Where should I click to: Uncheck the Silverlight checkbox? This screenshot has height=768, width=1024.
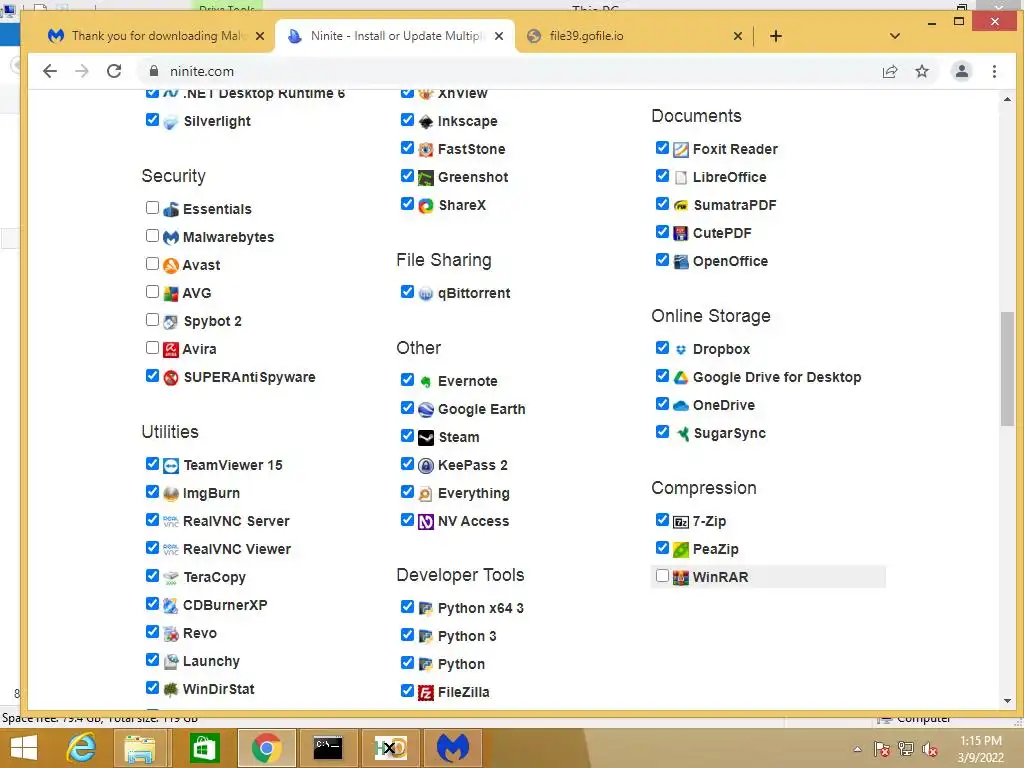tap(152, 120)
